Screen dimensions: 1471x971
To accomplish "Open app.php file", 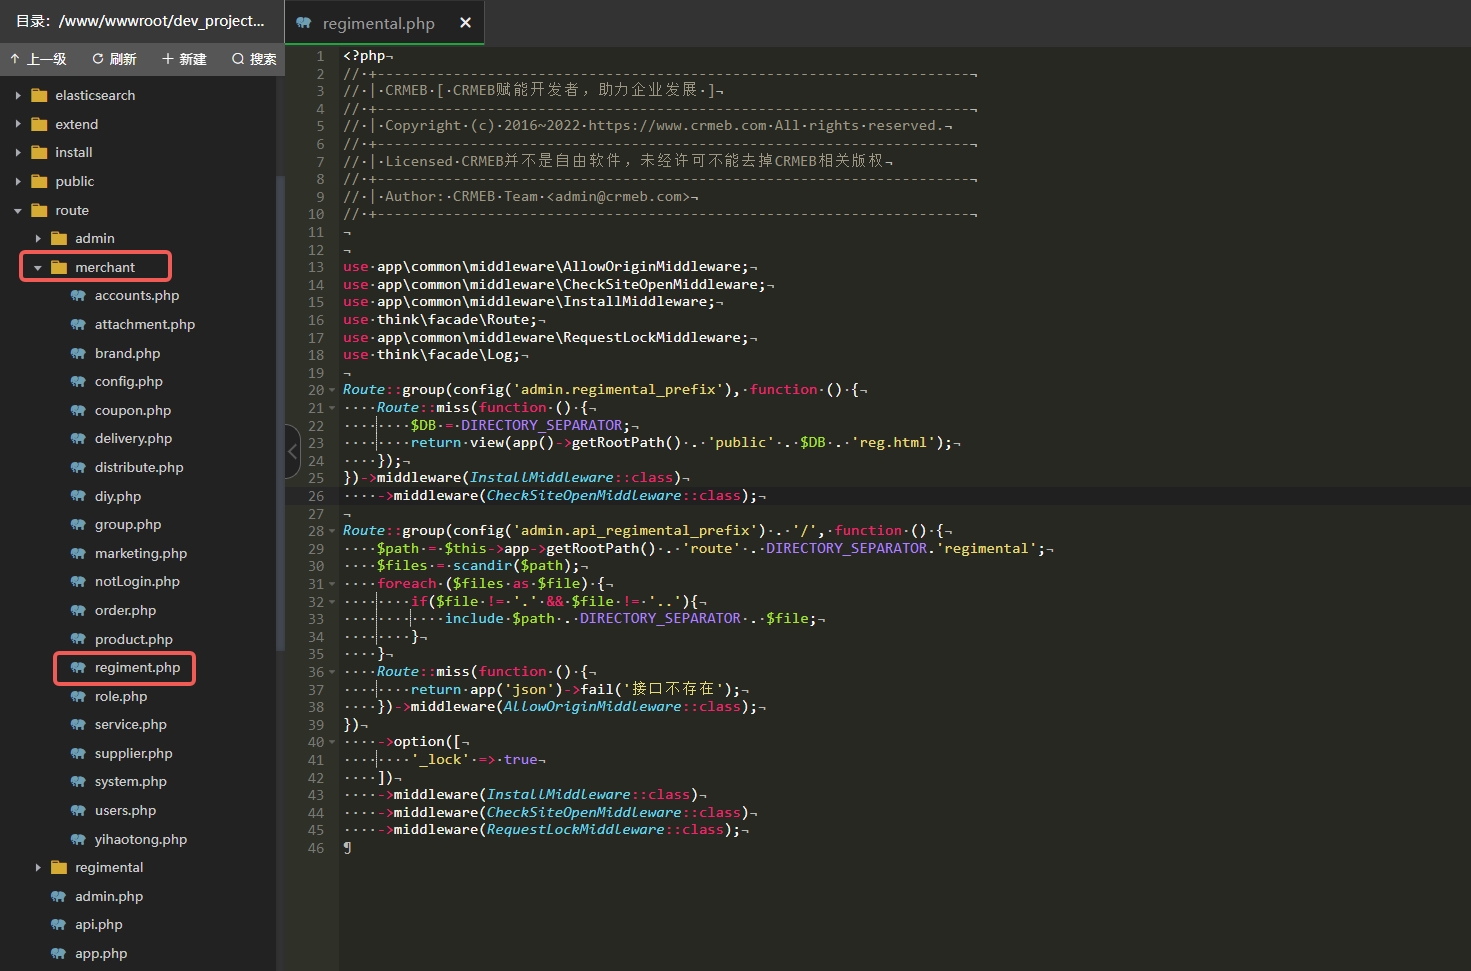I will (101, 953).
